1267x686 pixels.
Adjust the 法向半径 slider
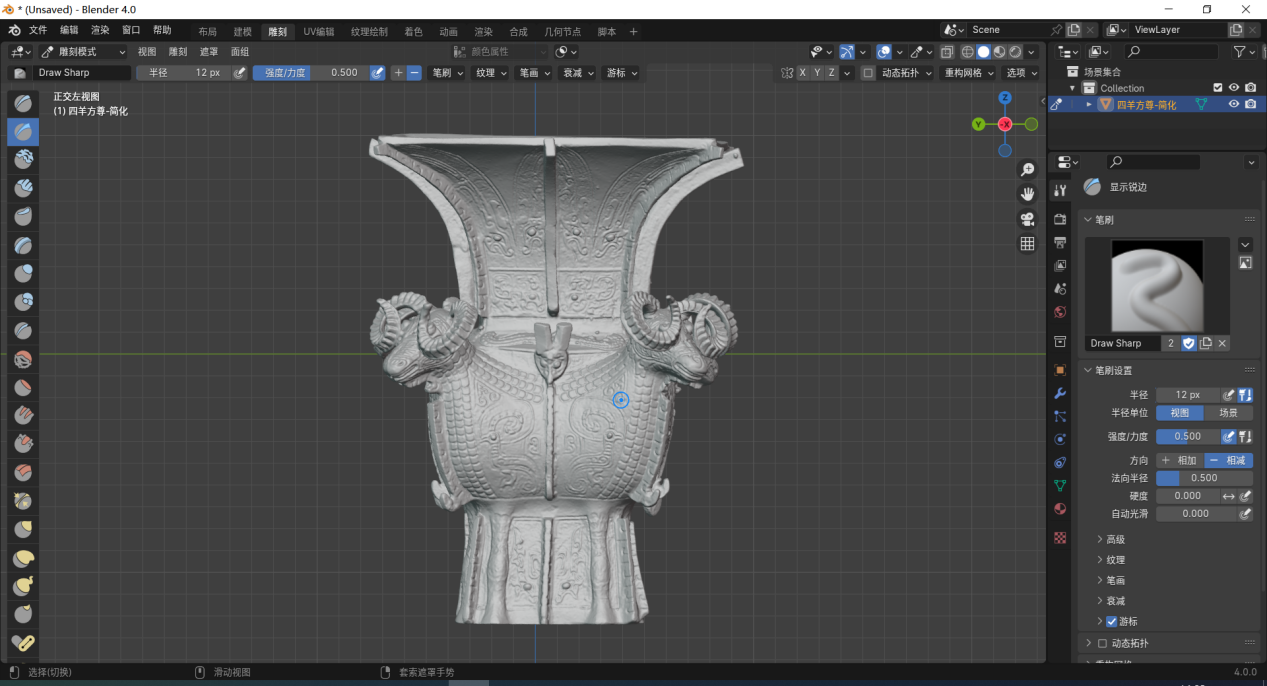[1205, 478]
